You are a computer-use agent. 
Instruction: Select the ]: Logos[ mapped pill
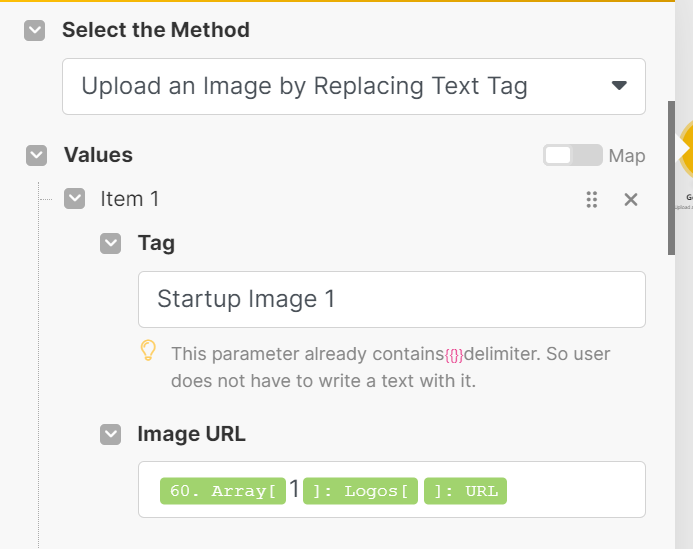[360, 490]
